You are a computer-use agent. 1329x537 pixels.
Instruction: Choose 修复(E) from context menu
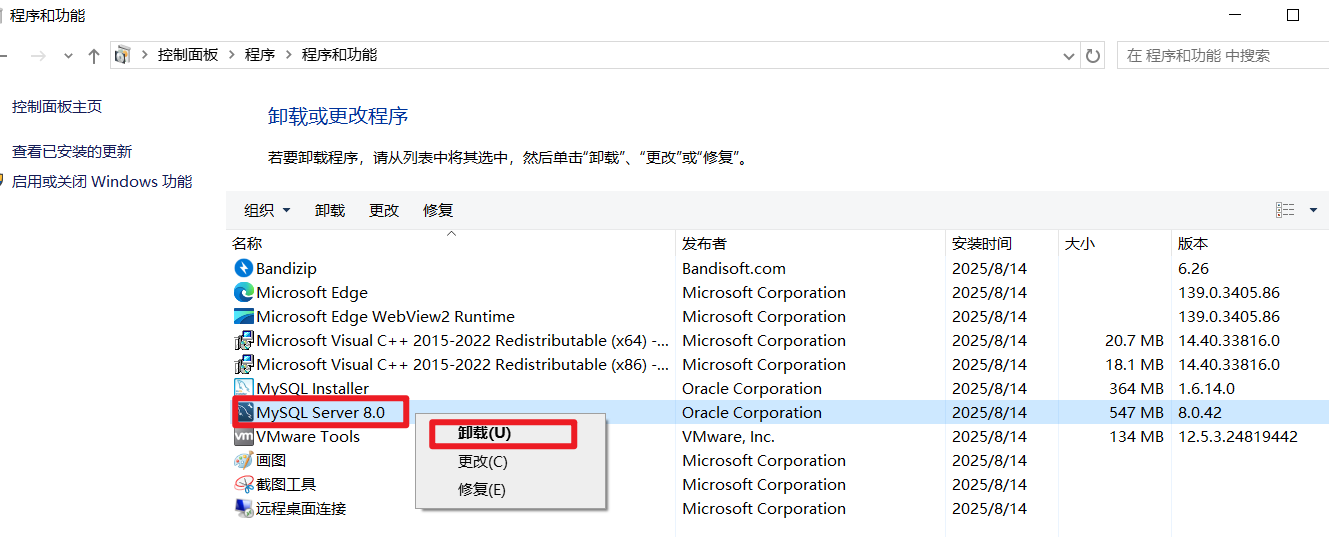[x=482, y=490]
